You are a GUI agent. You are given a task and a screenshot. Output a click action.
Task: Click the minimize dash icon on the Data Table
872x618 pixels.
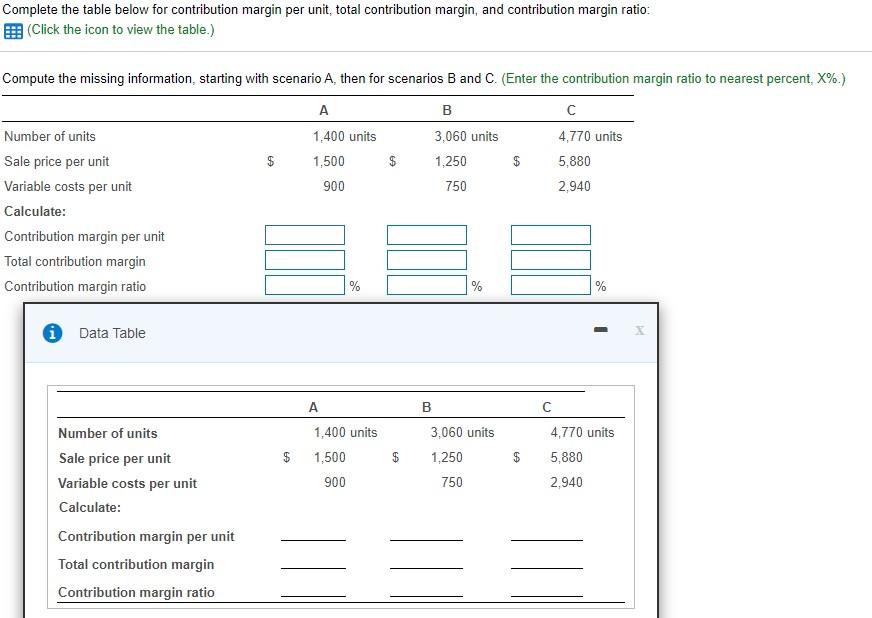click(601, 328)
